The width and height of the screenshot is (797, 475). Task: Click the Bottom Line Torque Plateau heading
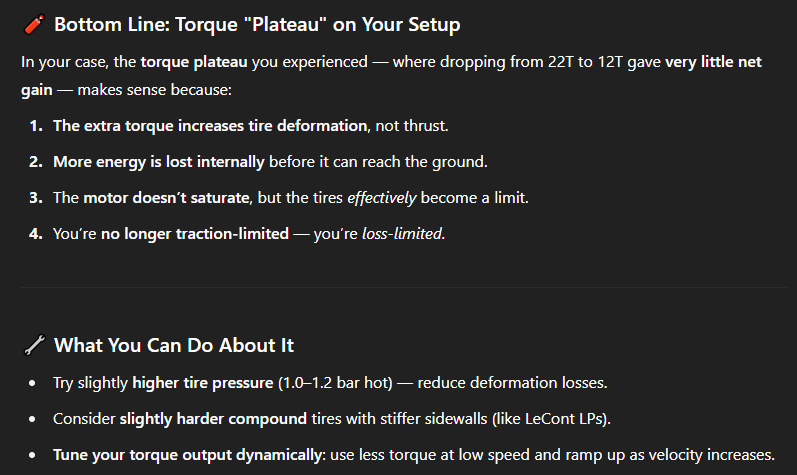tap(257, 24)
